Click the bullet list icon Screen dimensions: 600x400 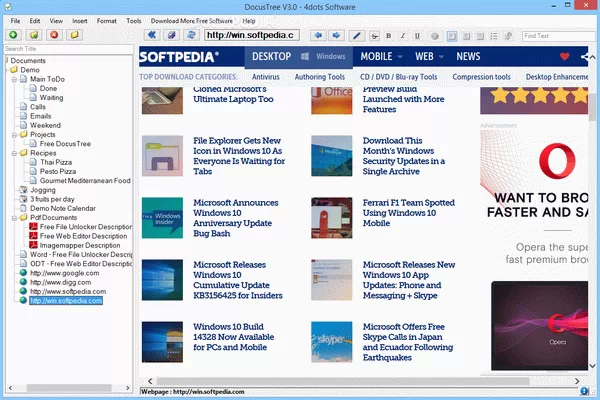pyautogui.click(x=494, y=35)
